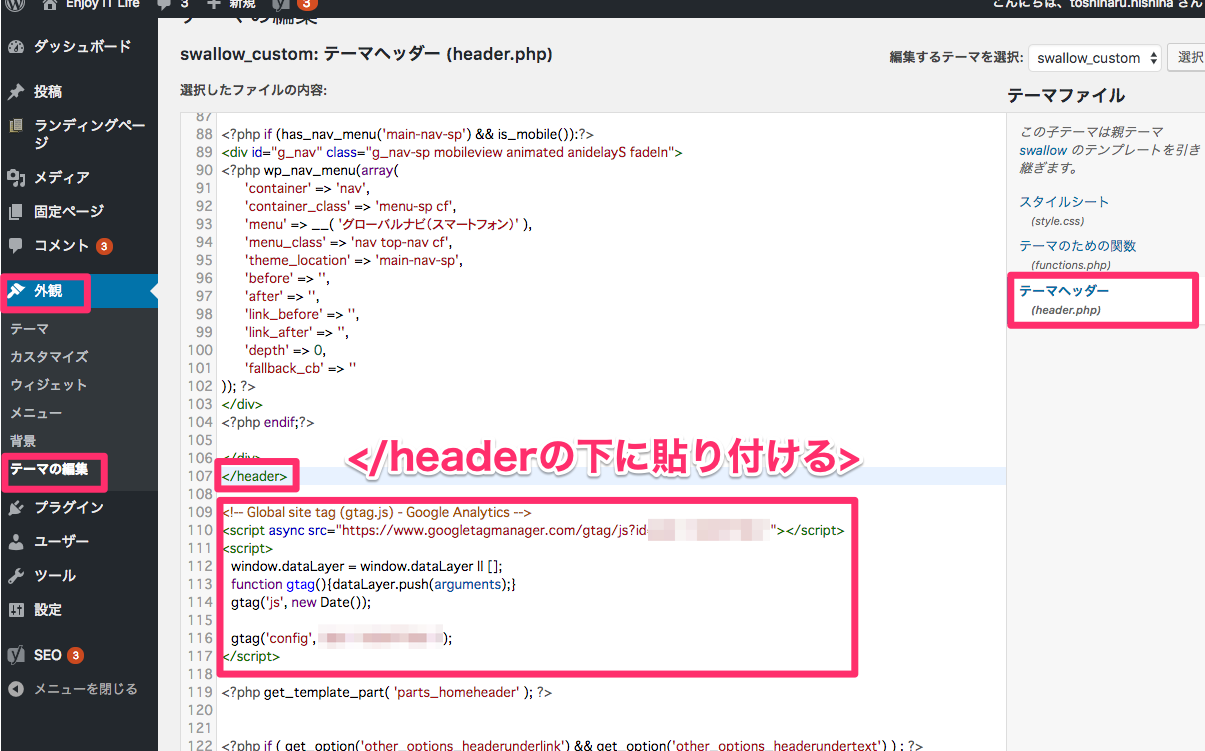
Task: Open the スタイルシート theme file link
Action: coord(1064,202)
